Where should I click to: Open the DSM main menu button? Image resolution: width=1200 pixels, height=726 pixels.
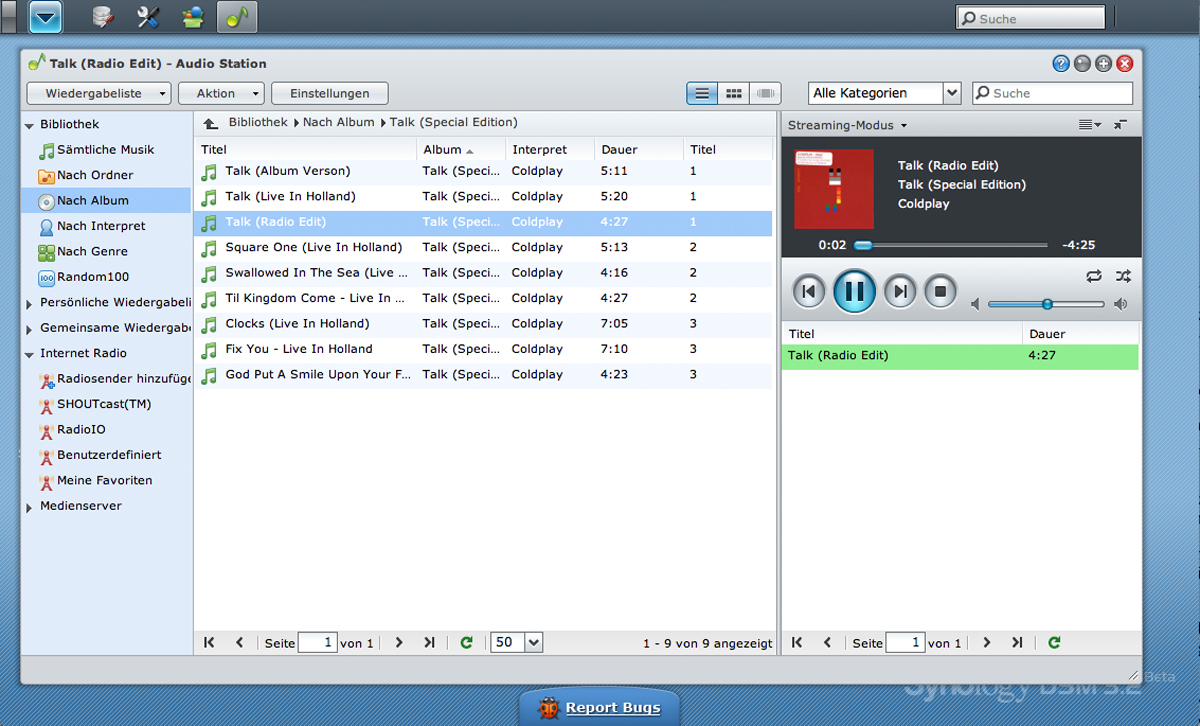click(x=46, y=17)
